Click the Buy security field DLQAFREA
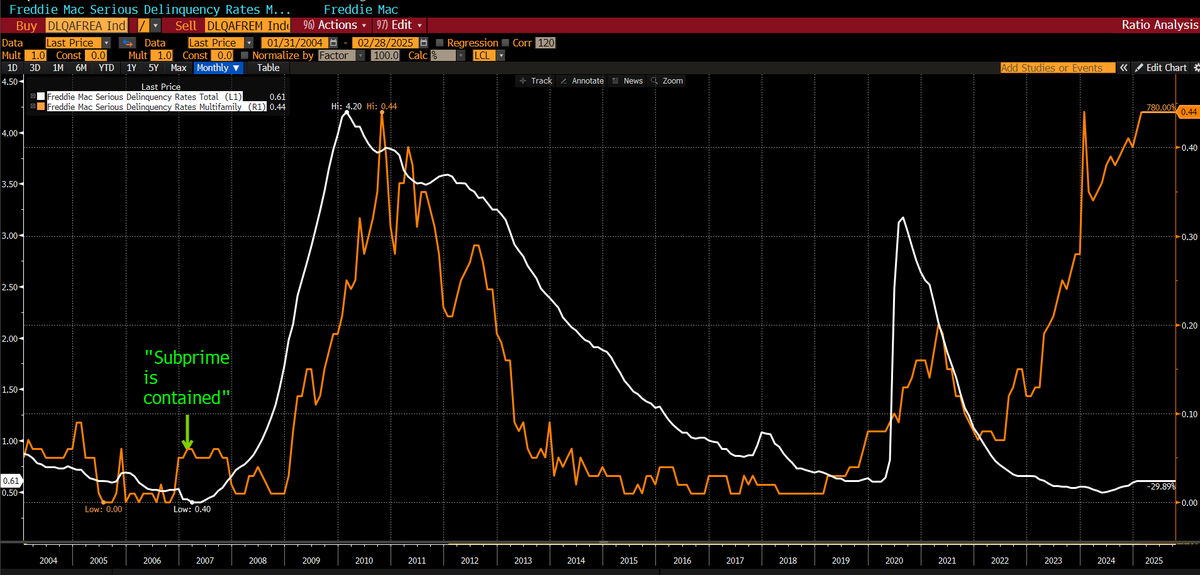The width and height of the screenshot is (1200, 575). tap(86, 25)
